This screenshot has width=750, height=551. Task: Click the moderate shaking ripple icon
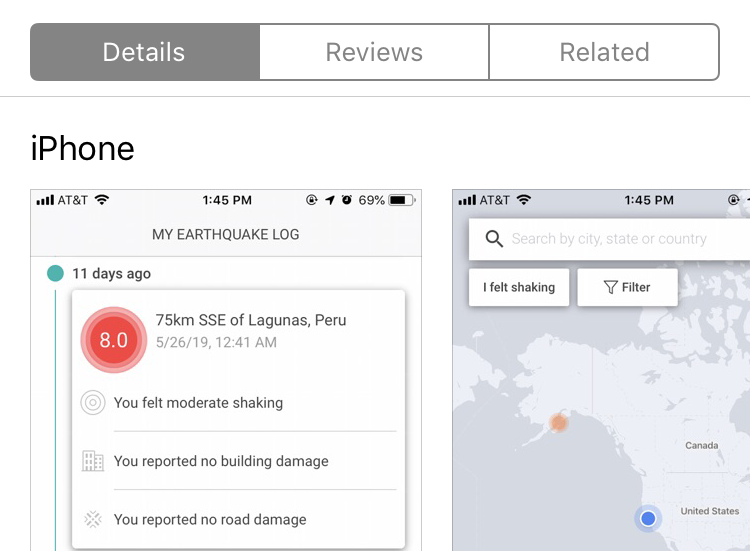point(93,403)
